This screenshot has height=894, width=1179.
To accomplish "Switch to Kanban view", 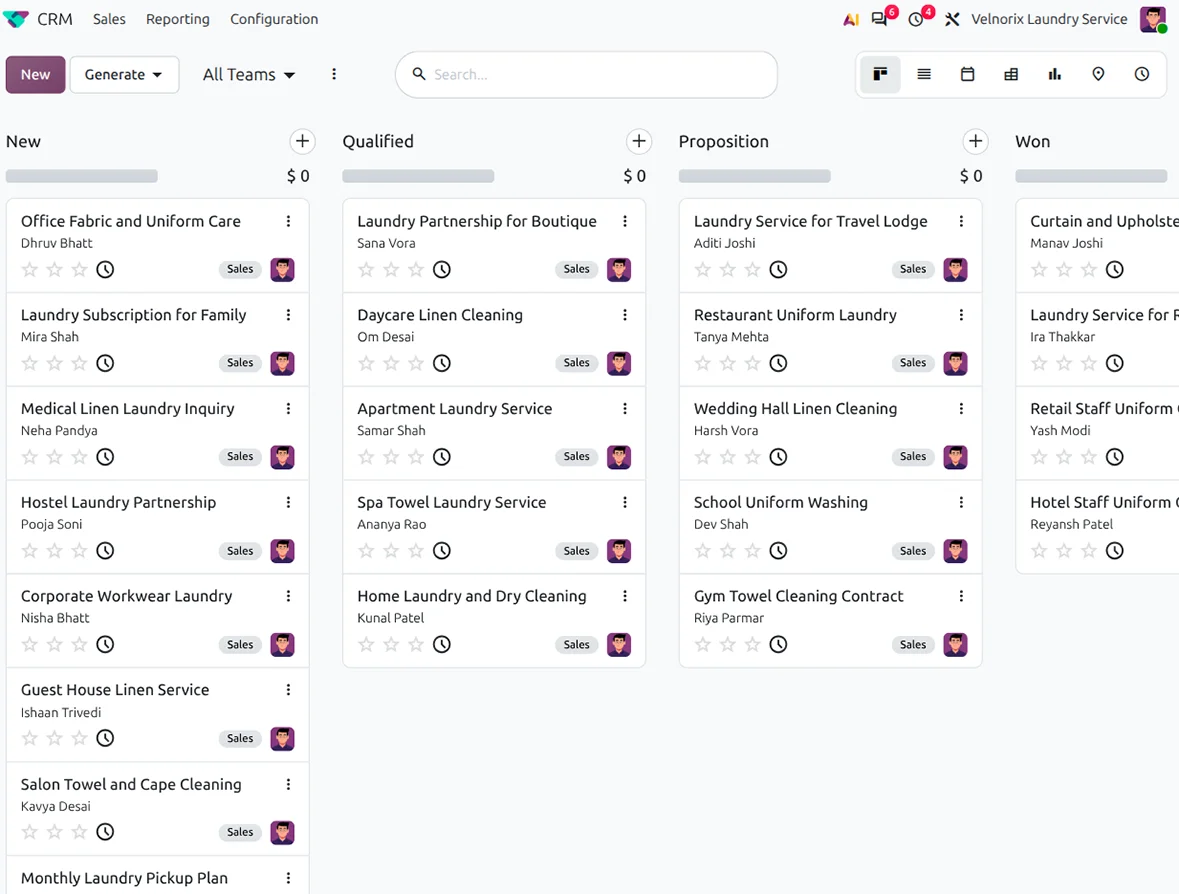I will click(x=880, y=74).
